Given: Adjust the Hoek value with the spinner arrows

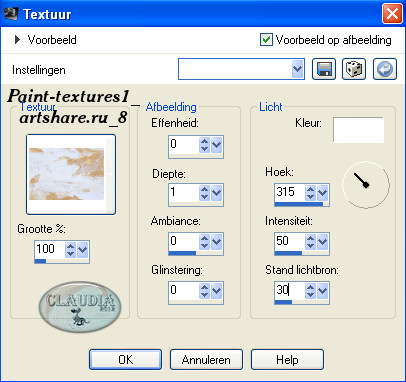Looking at the screenshot, I should tap(310, 193).
